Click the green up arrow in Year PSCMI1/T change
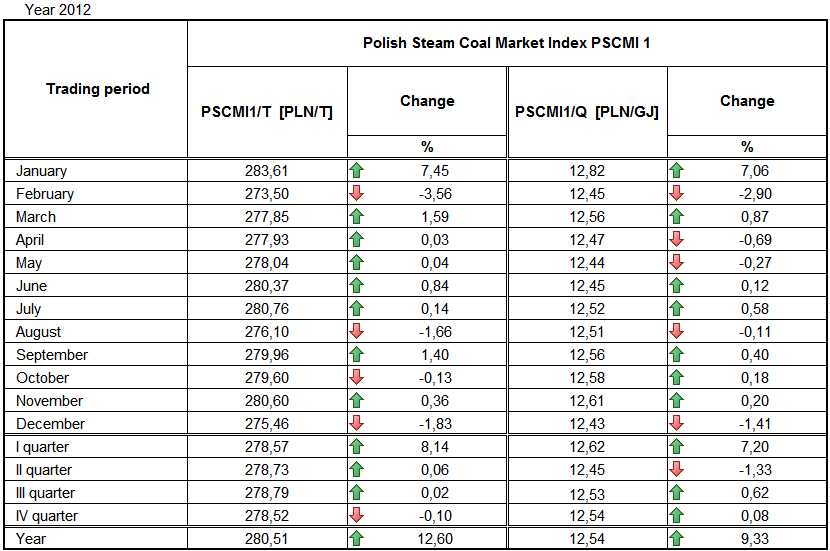The height and width of the screenshot is (551, 830). (x=357, y=540)
